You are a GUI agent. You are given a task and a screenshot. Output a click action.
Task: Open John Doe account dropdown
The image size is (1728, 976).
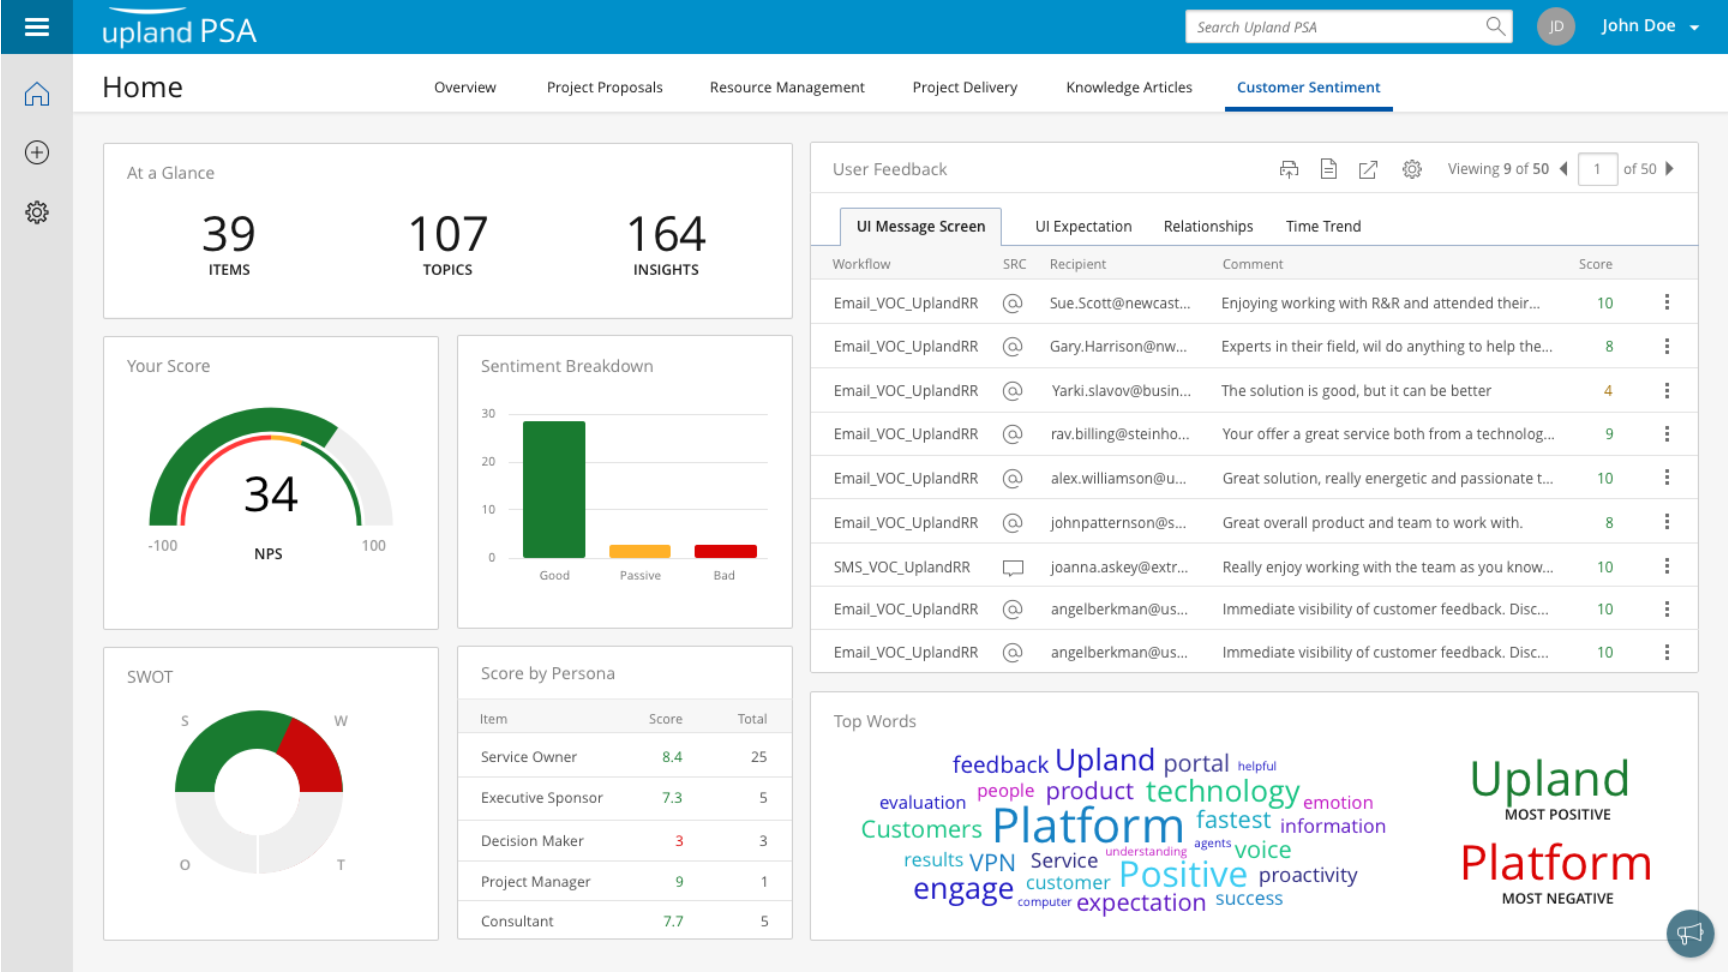click(x=1650, y=27)
